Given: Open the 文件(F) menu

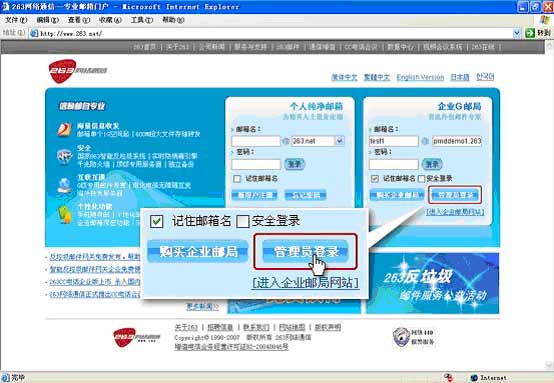Looking at the screenshot, I should 16,20.
